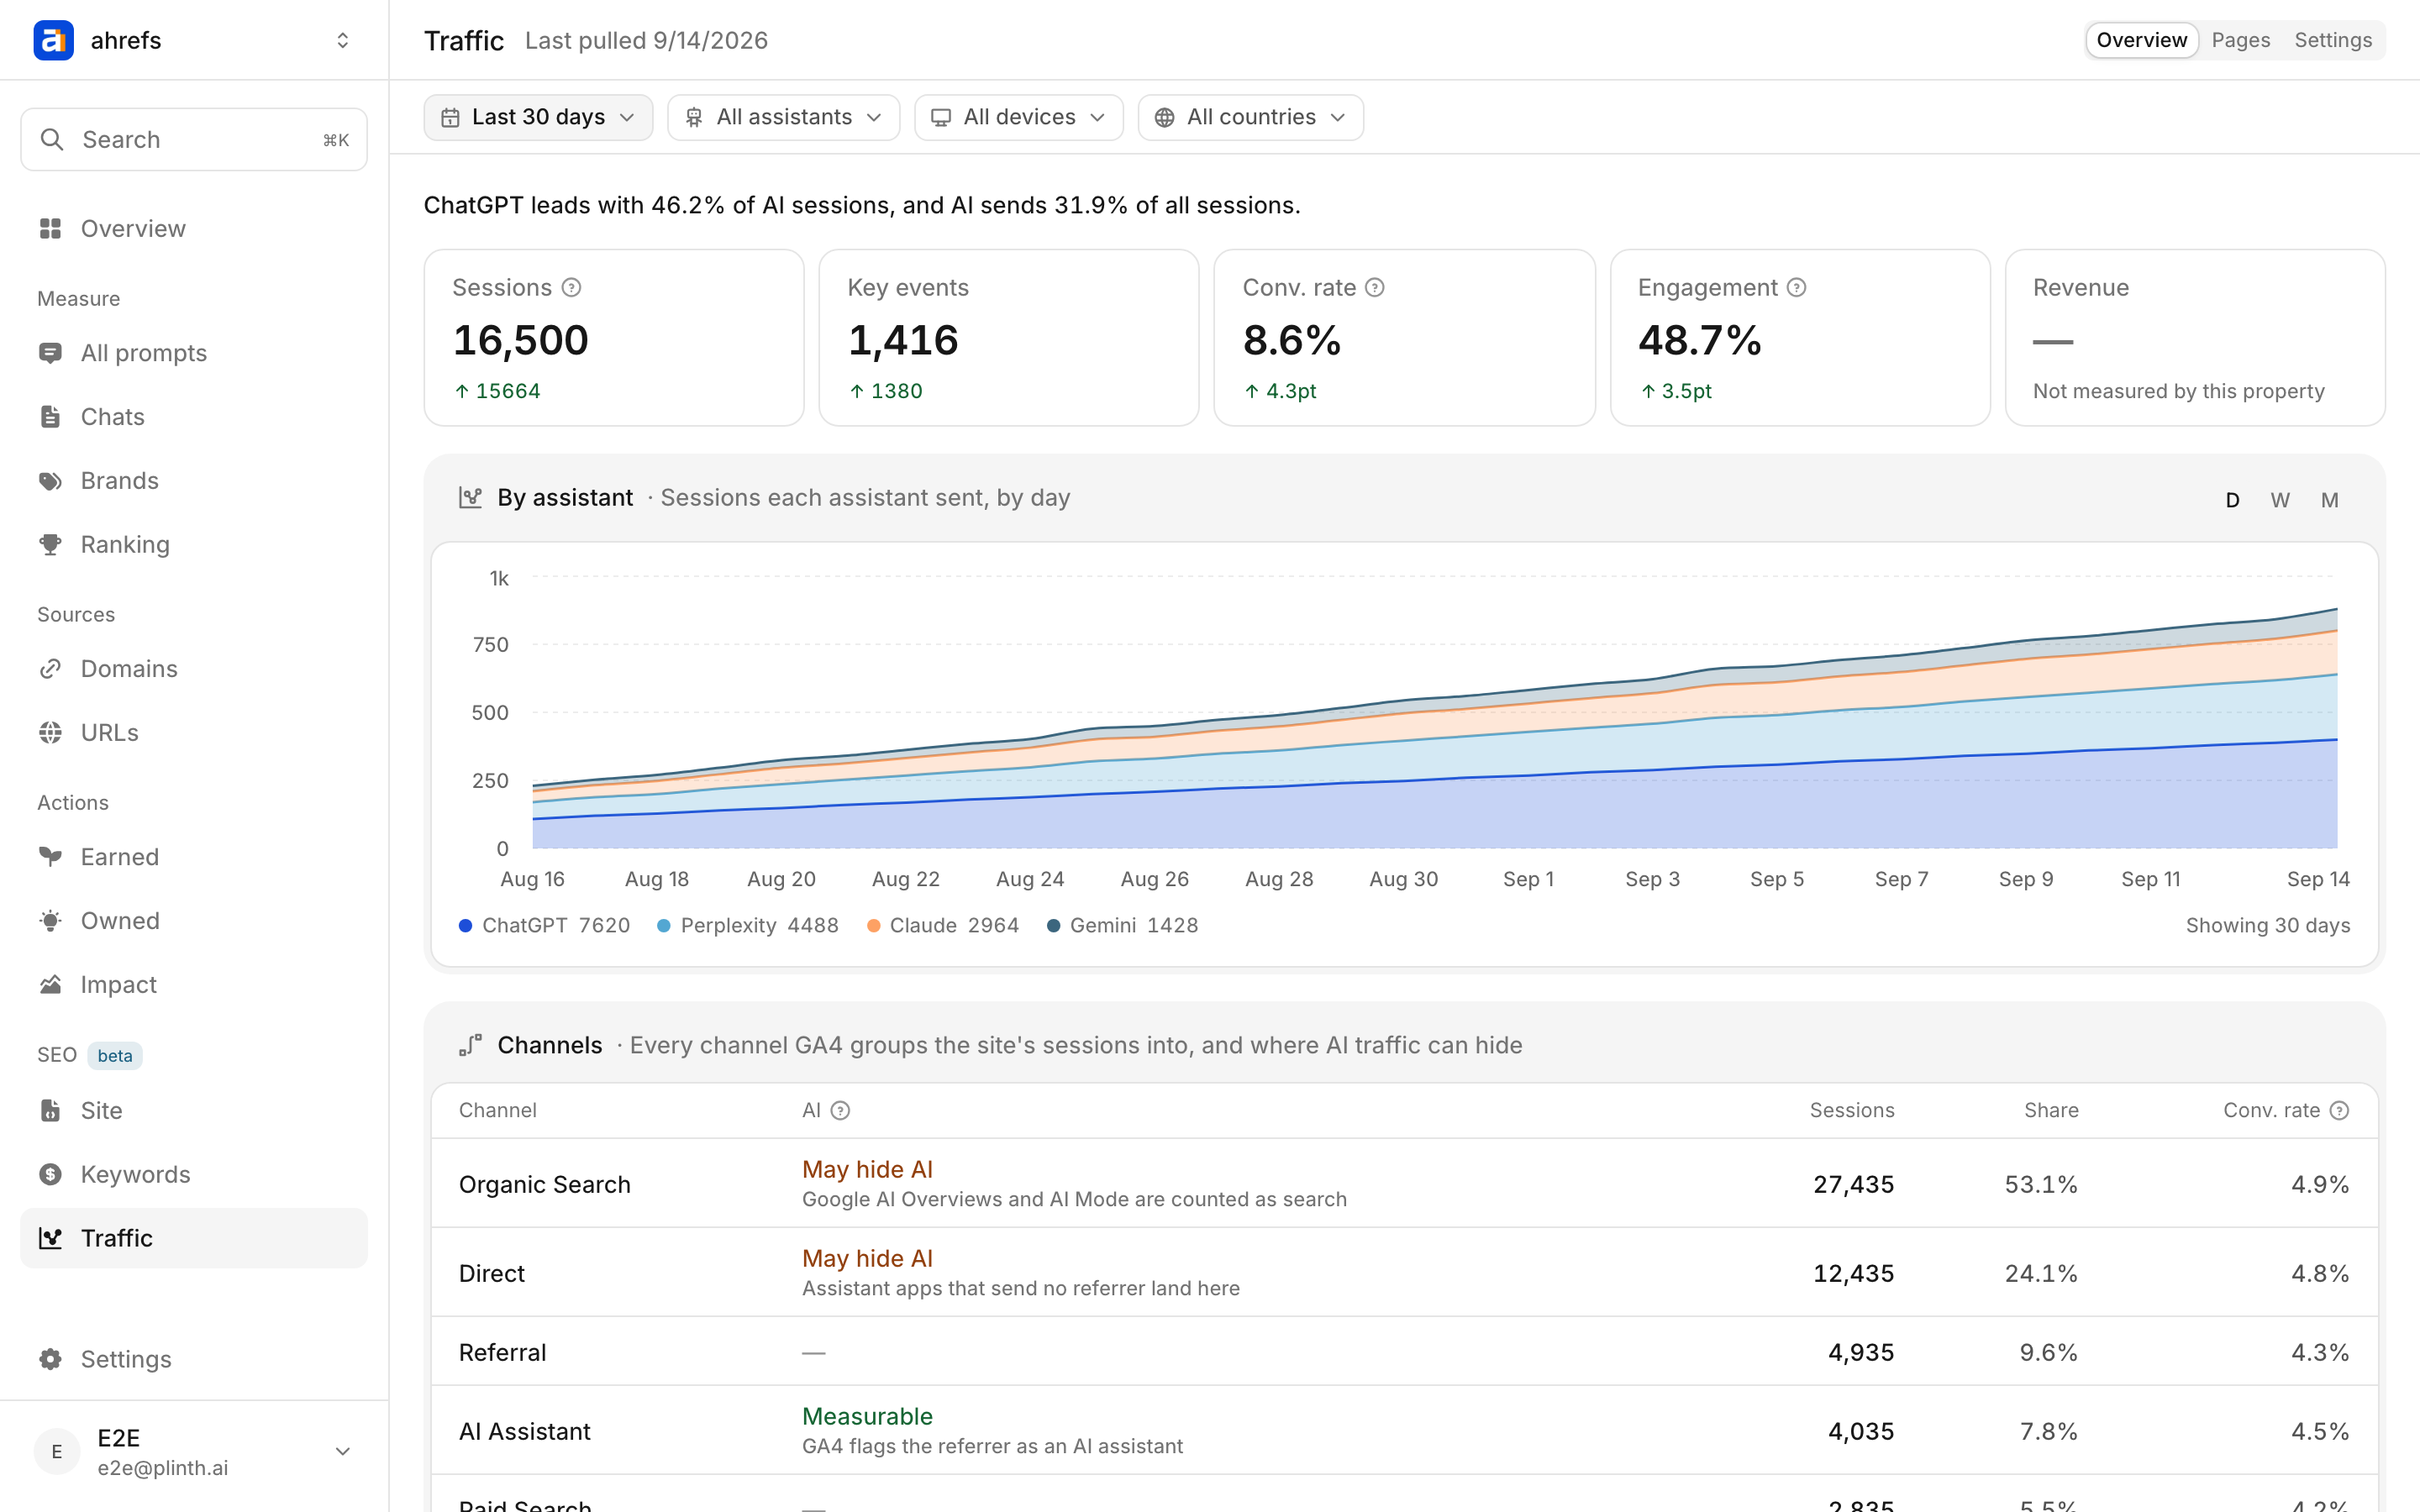Click the Keywords dollar icon
Viewport: 2420px width, 1512px height.
[50, 1175]
